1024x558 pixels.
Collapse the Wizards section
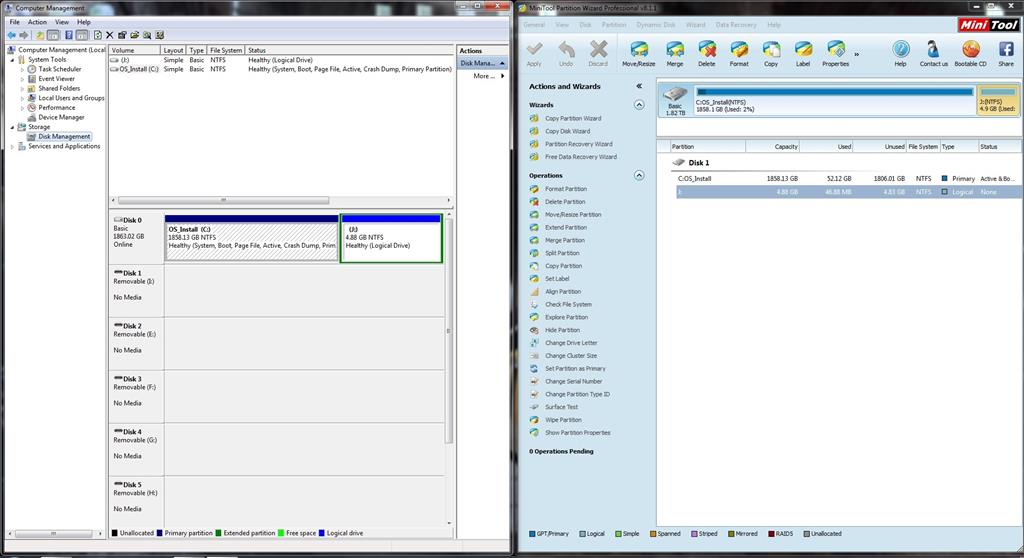coord(639,105)
